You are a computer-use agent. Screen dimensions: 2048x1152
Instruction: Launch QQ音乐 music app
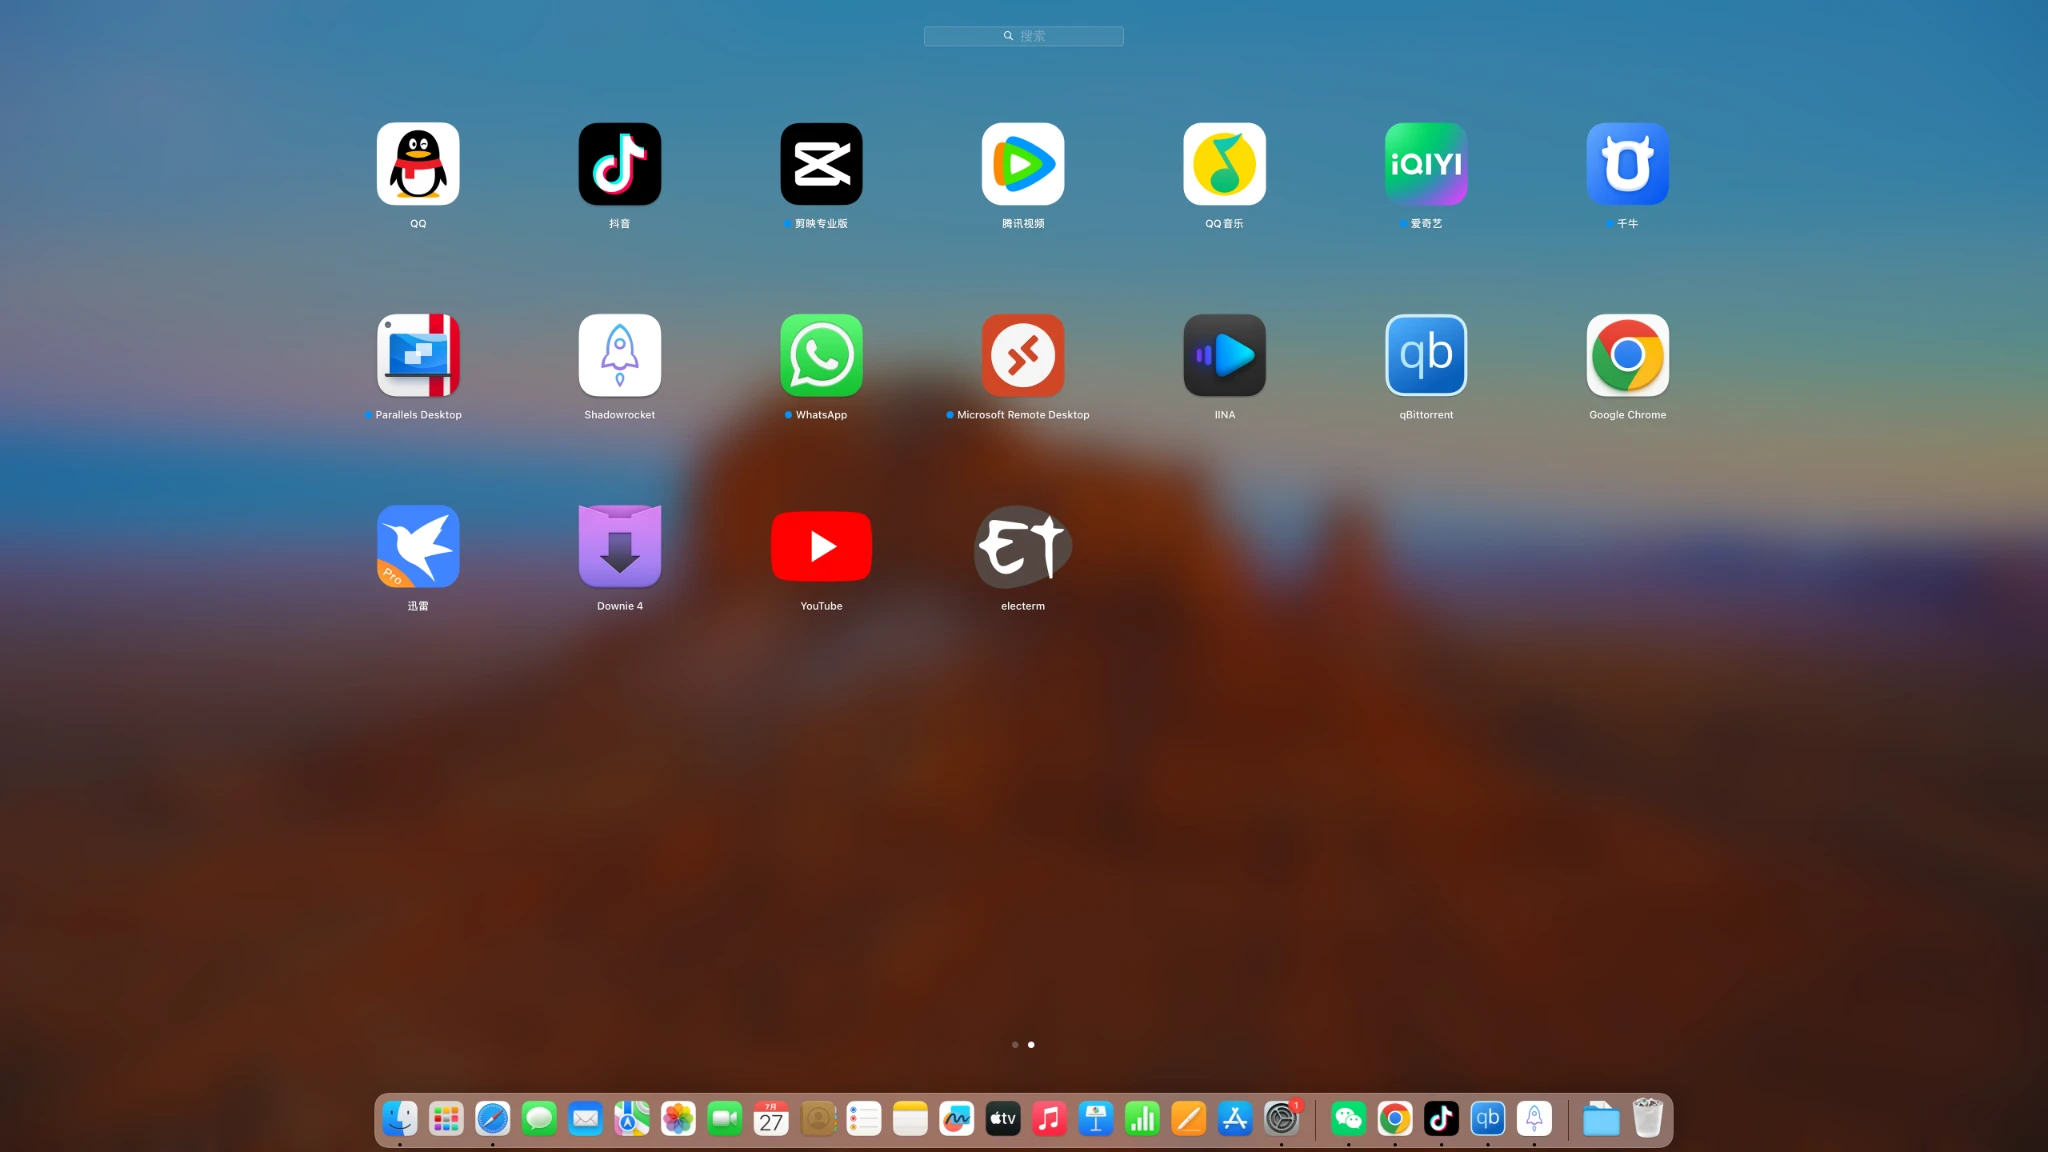(1224, 164)
